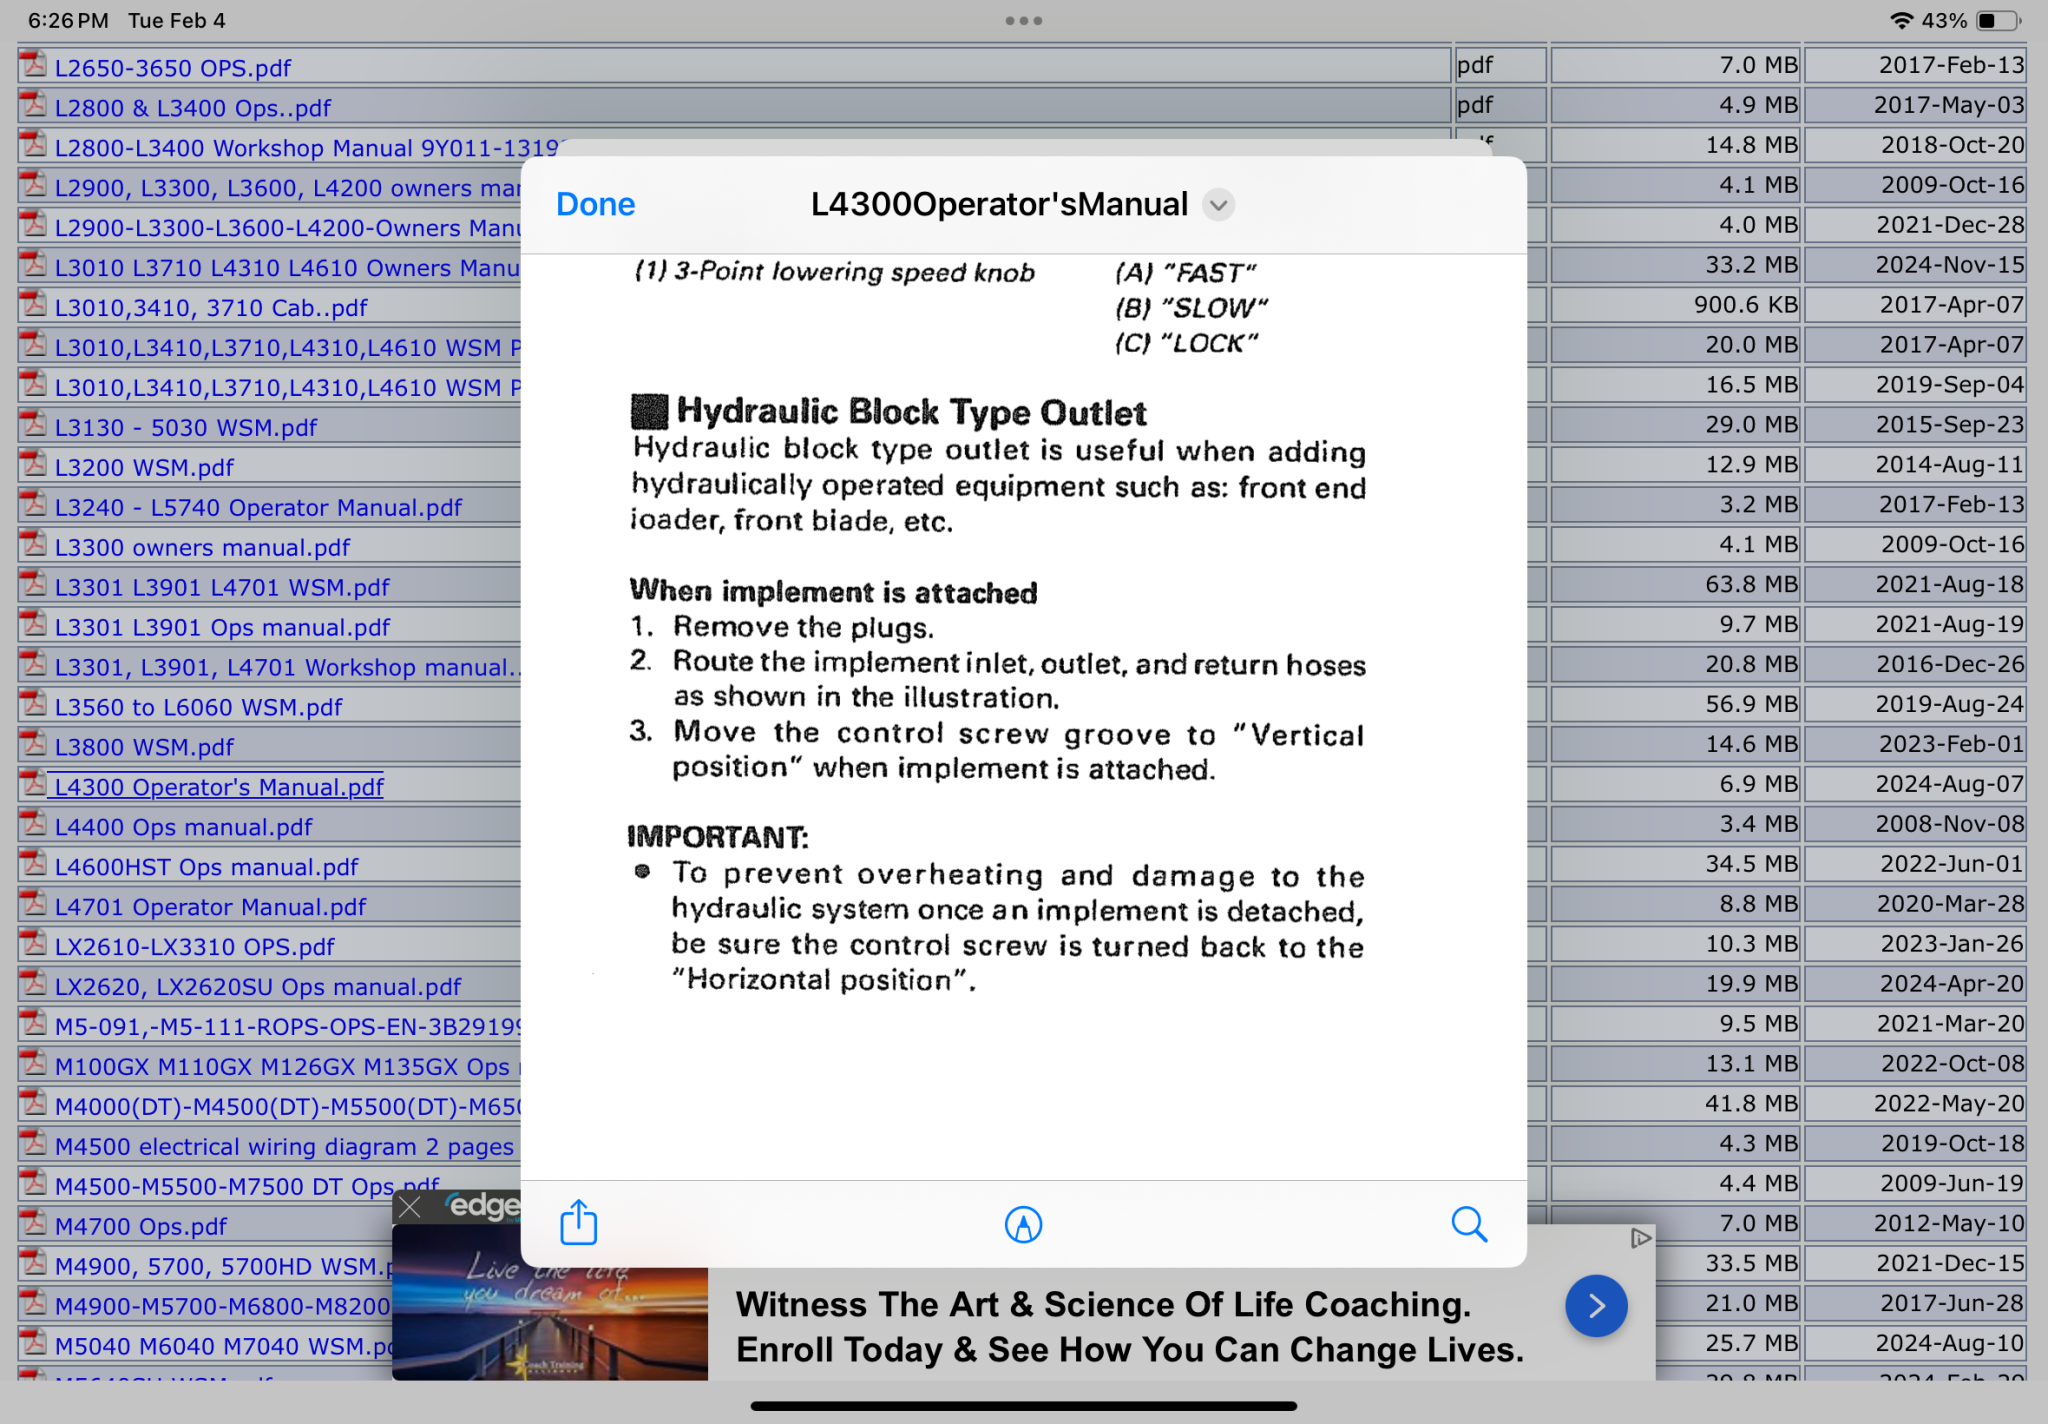Image resolution: width=2048 pixels, height=1424 pixels.
Task: Tap the three-dot multitasking menu at top
Action: [x=1024, y=20]
